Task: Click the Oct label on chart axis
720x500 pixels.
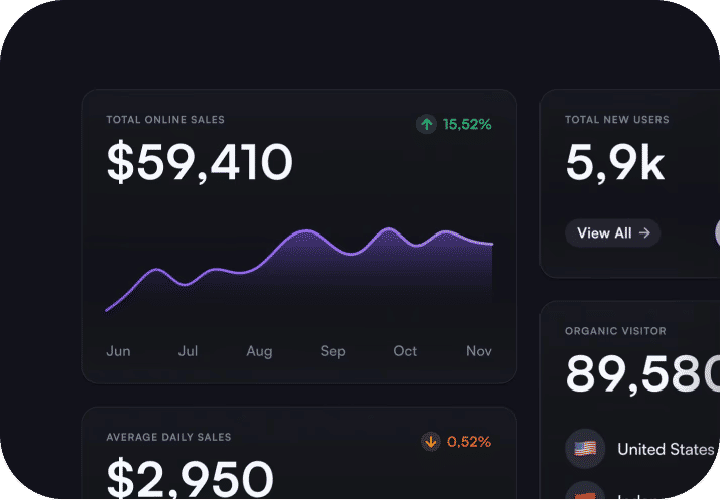Action: click(405, 351)
